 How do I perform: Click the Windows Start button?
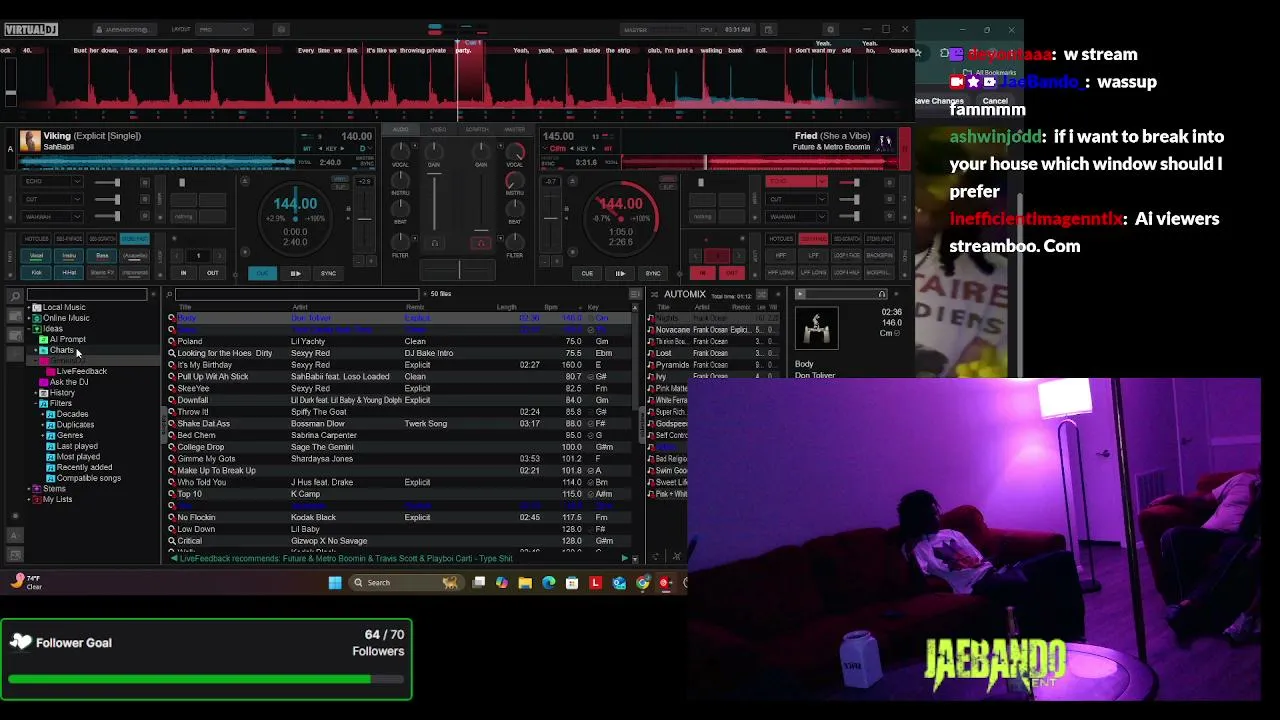pyautogui.click(x=335, y=583)
